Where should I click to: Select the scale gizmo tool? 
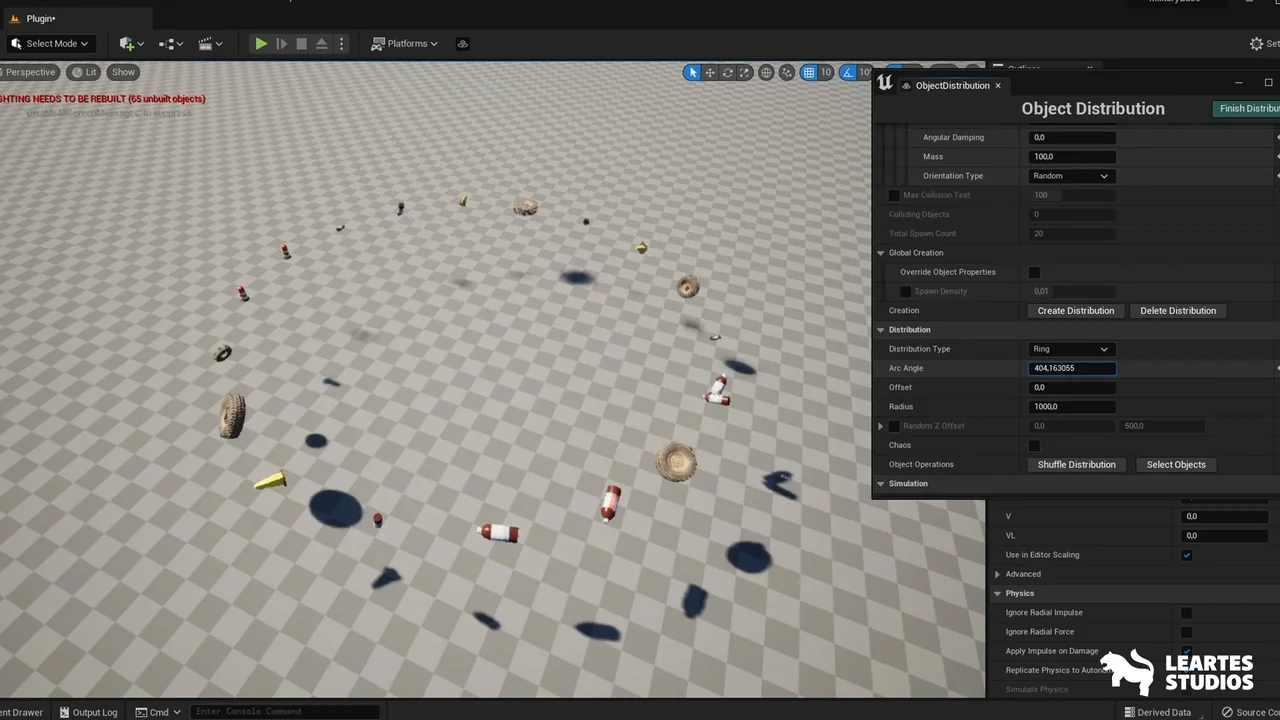[x=745, y=72]
